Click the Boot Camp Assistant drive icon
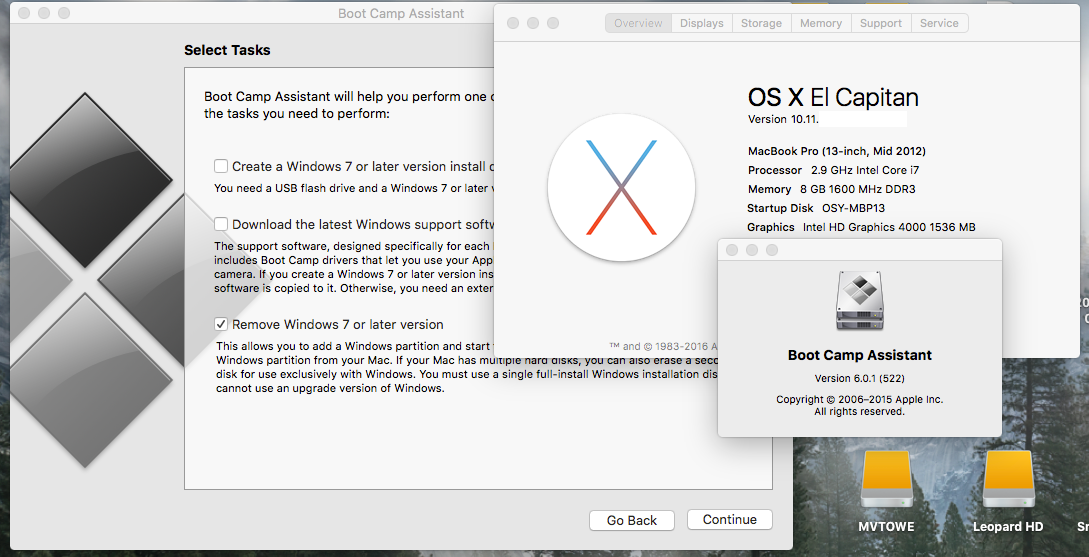Image resolution: width=1089 pixels, height=557 pixels. coord(860,301)
